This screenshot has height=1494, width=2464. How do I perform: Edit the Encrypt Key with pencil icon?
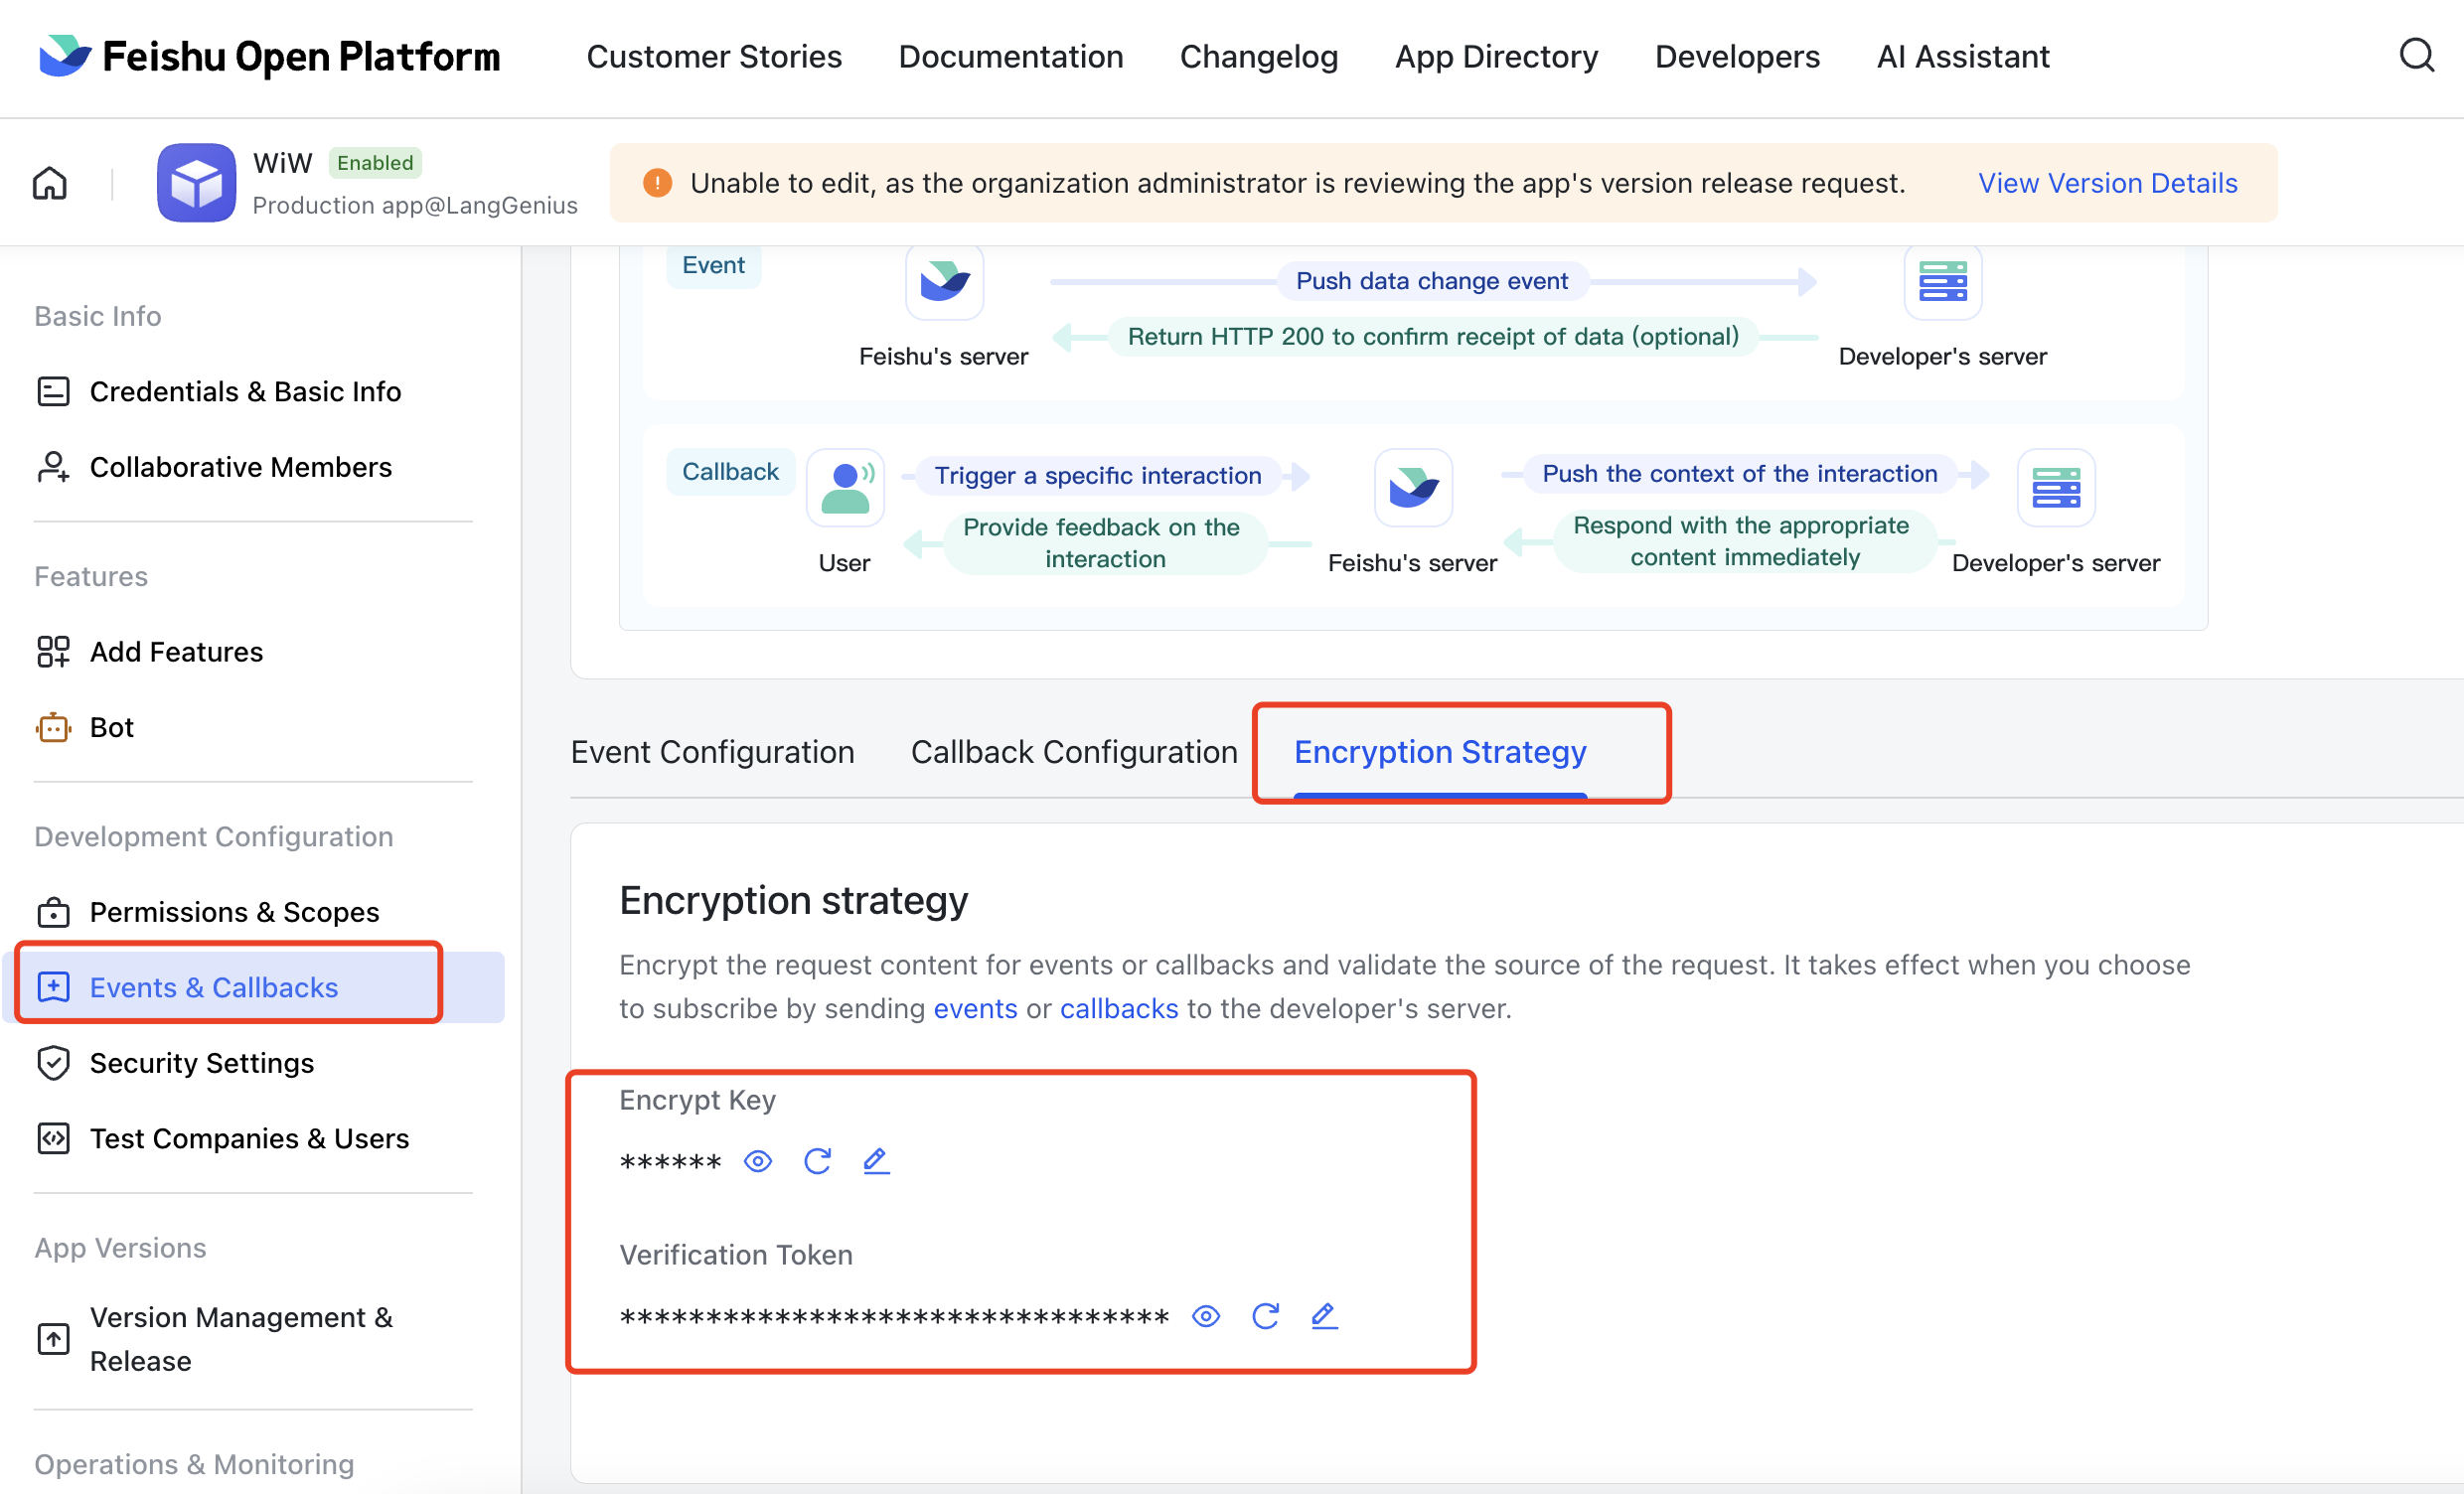click(876, 1161)
